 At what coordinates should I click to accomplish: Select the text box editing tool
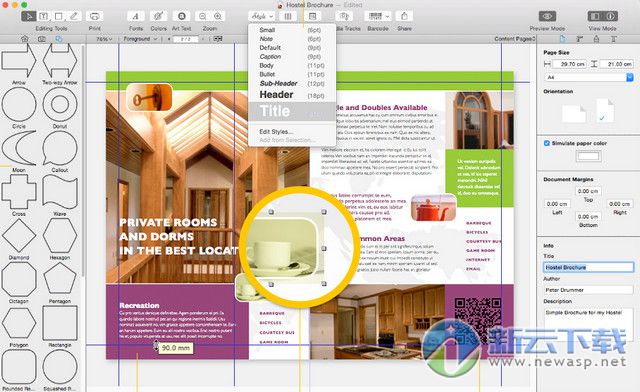[x=43, y=16]
